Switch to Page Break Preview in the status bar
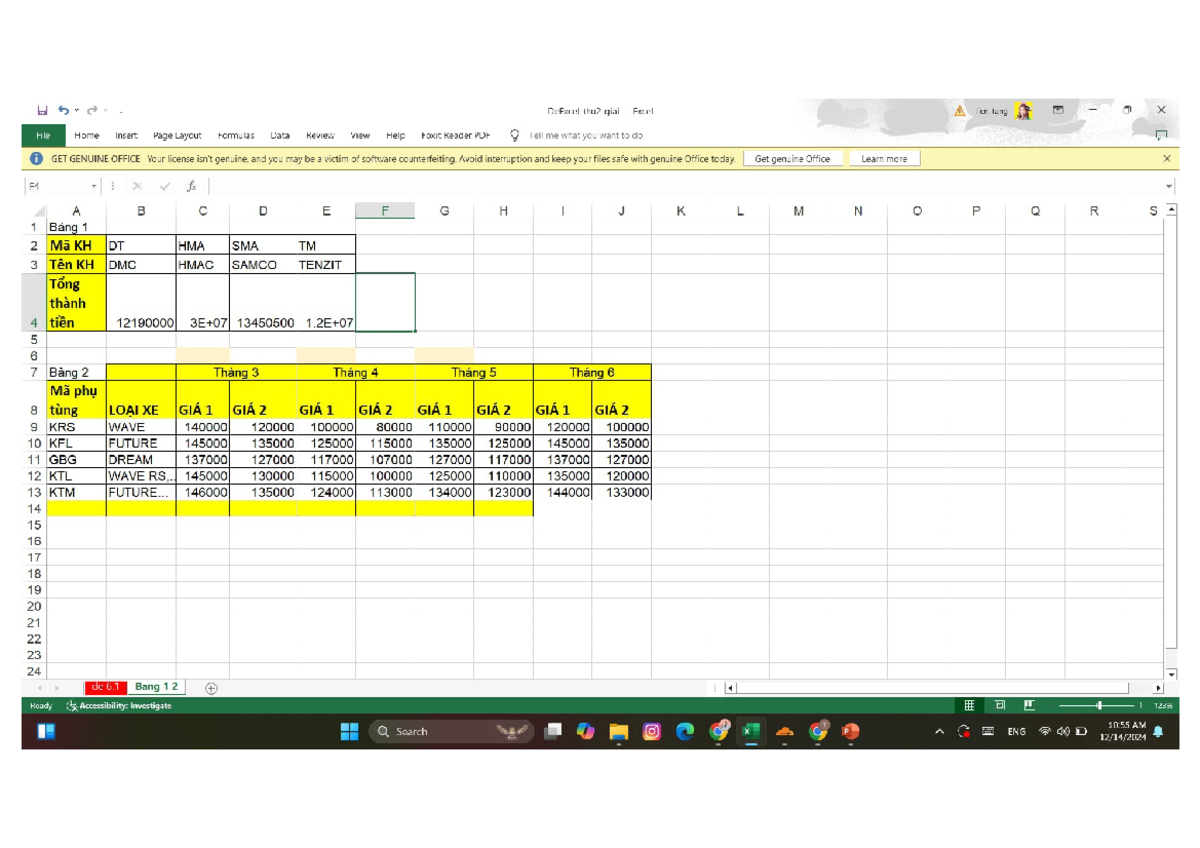Viewport: 1200px width, 848px height. [x=1029, y=705]
